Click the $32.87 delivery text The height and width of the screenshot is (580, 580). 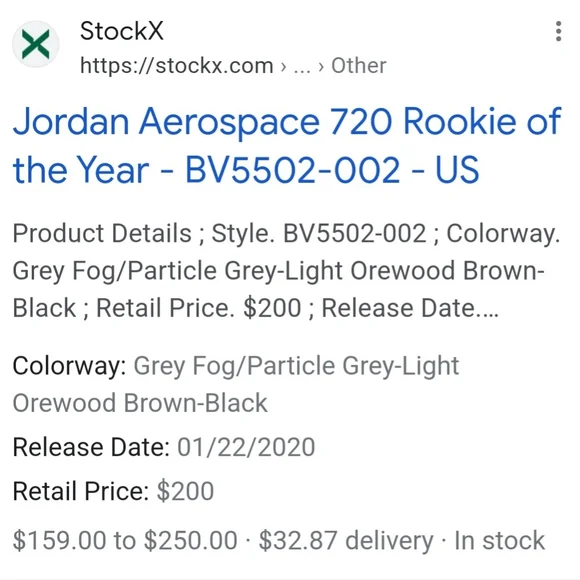(346, 541)
